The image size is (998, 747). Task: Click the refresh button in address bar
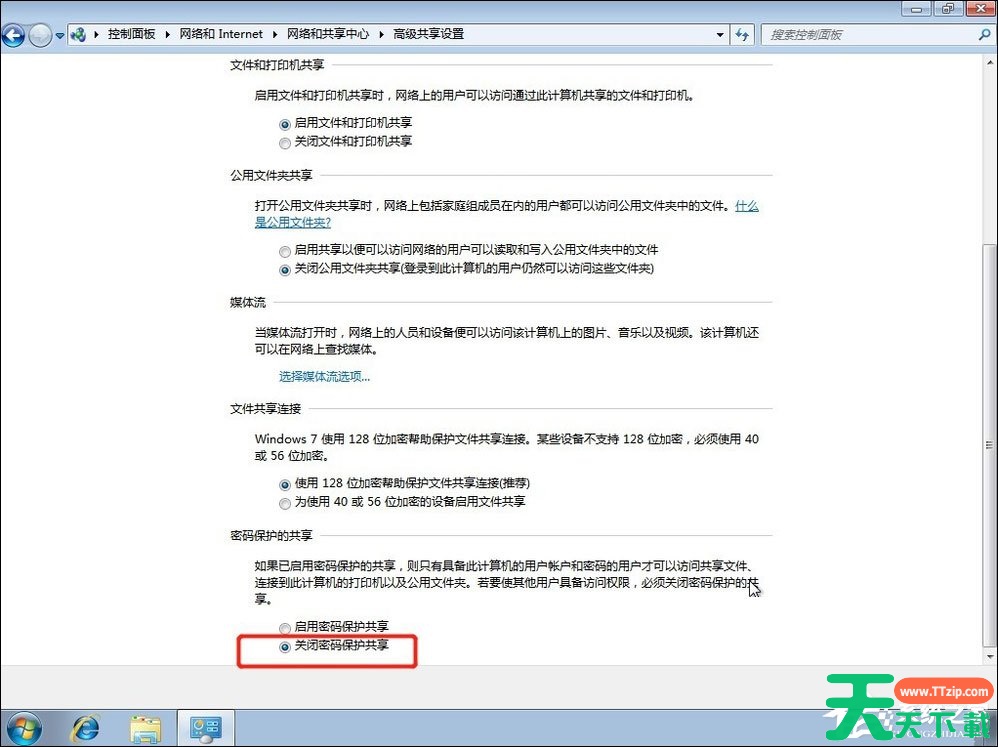pos(742,35)
